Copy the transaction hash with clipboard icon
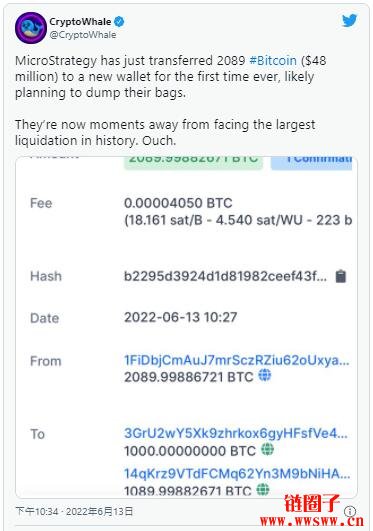The height and width of the screenshot is (531, 373). (x=340, y=276)
